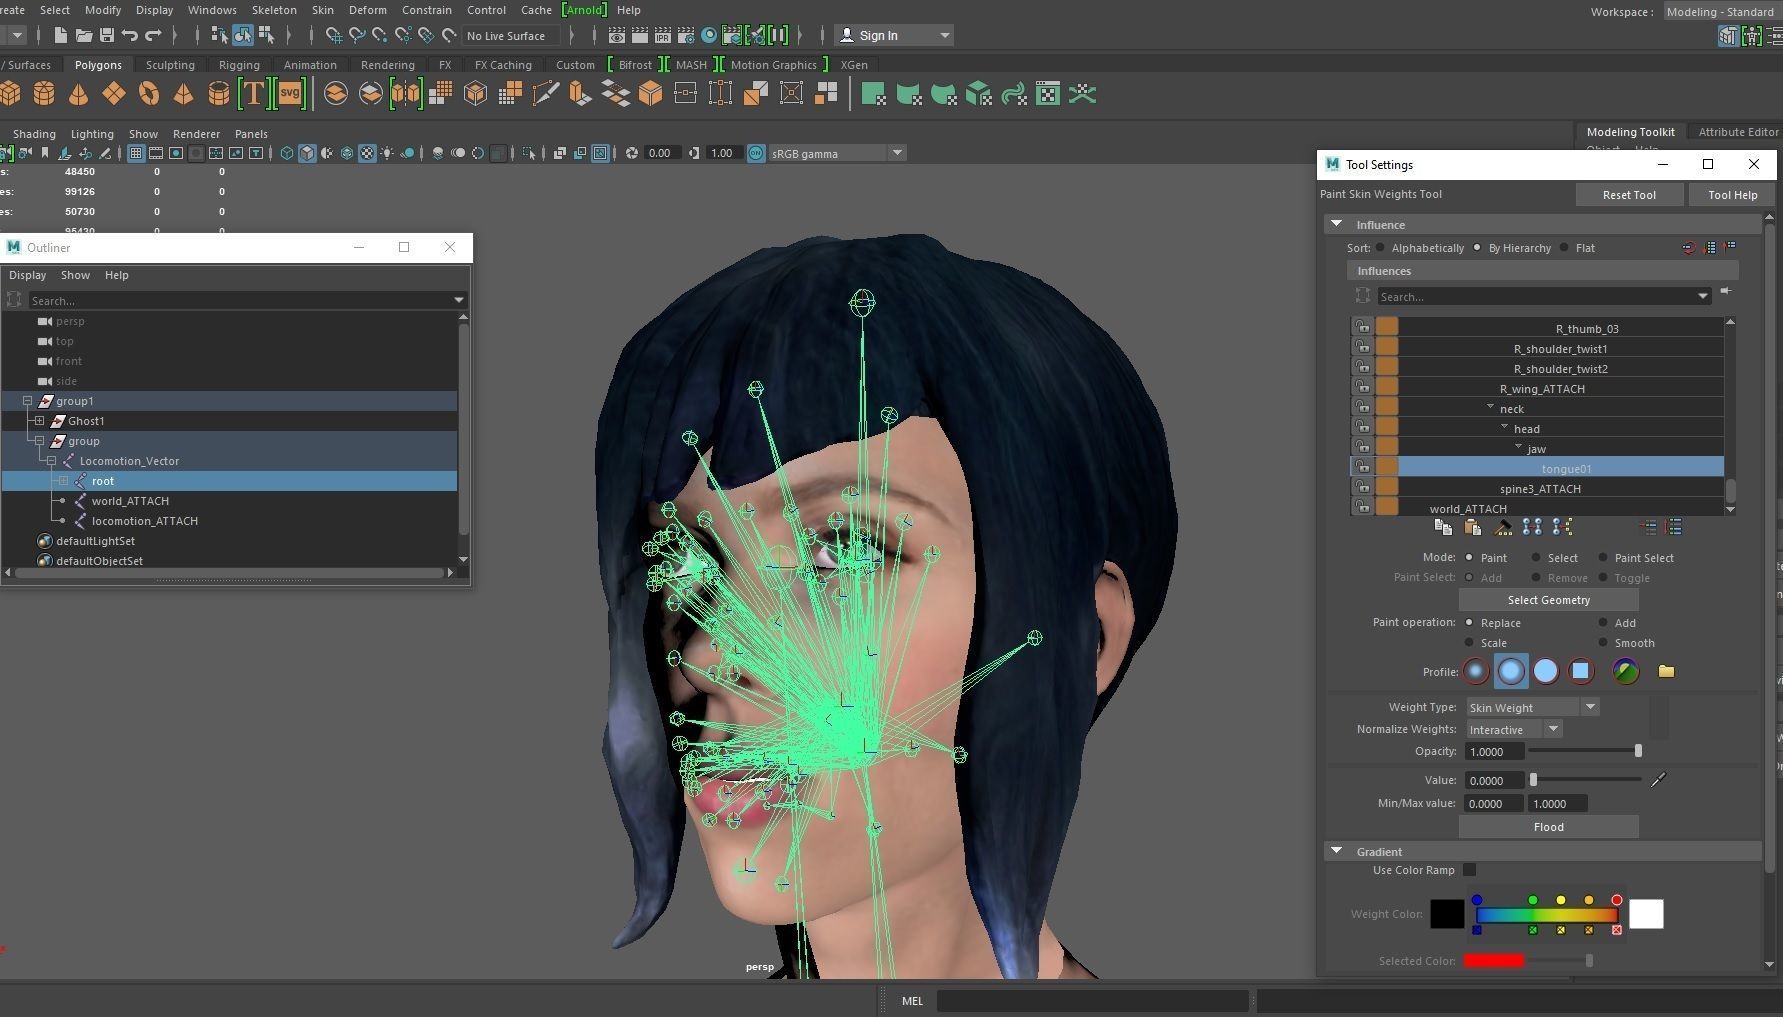This screenshot has height=1017, width=1783.
Task: Click the prune small weights hammer icon
Action: pos(1503,529)
